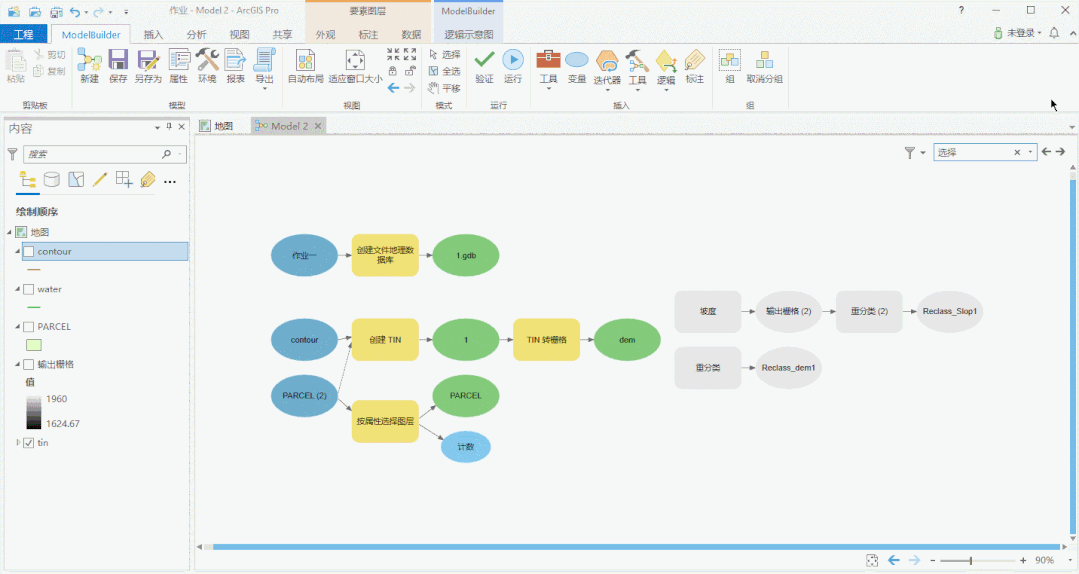
Task: Click the 保存 save model icon
Action: point(118,61)
